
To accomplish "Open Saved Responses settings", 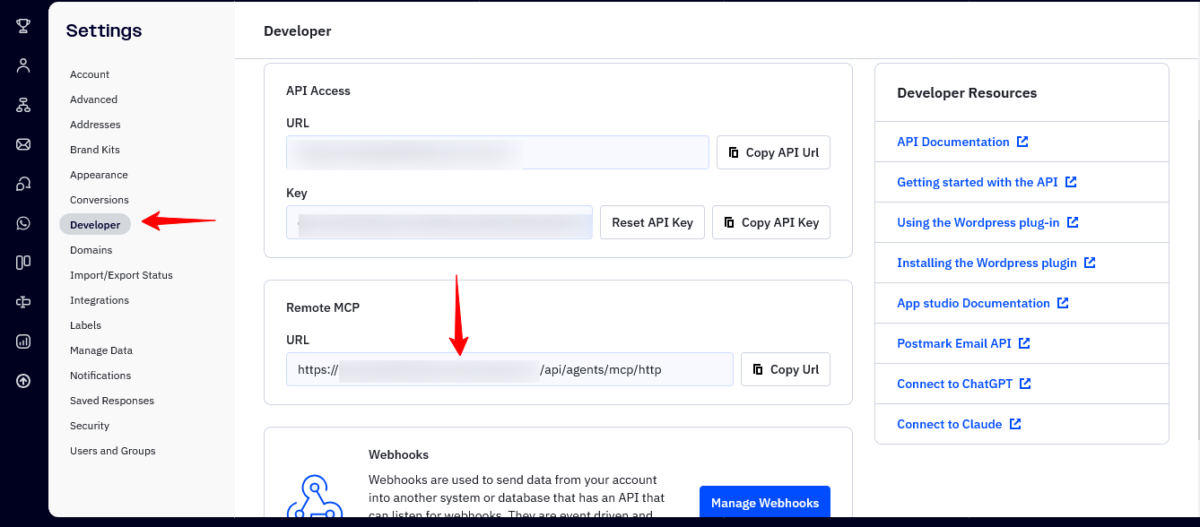I will point(112,401).
